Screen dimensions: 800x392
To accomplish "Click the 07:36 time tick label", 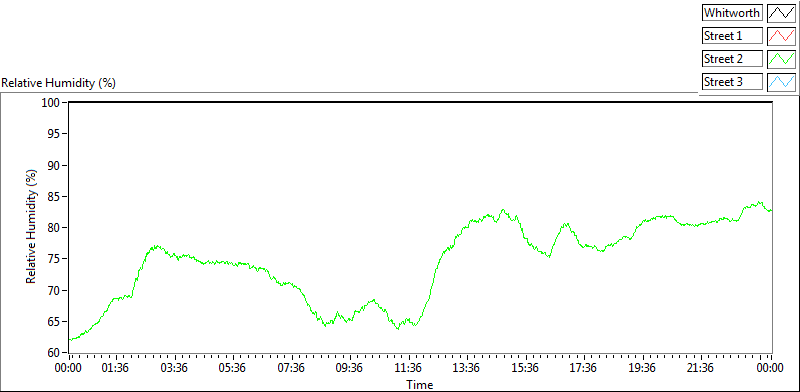I will point(291,368).
